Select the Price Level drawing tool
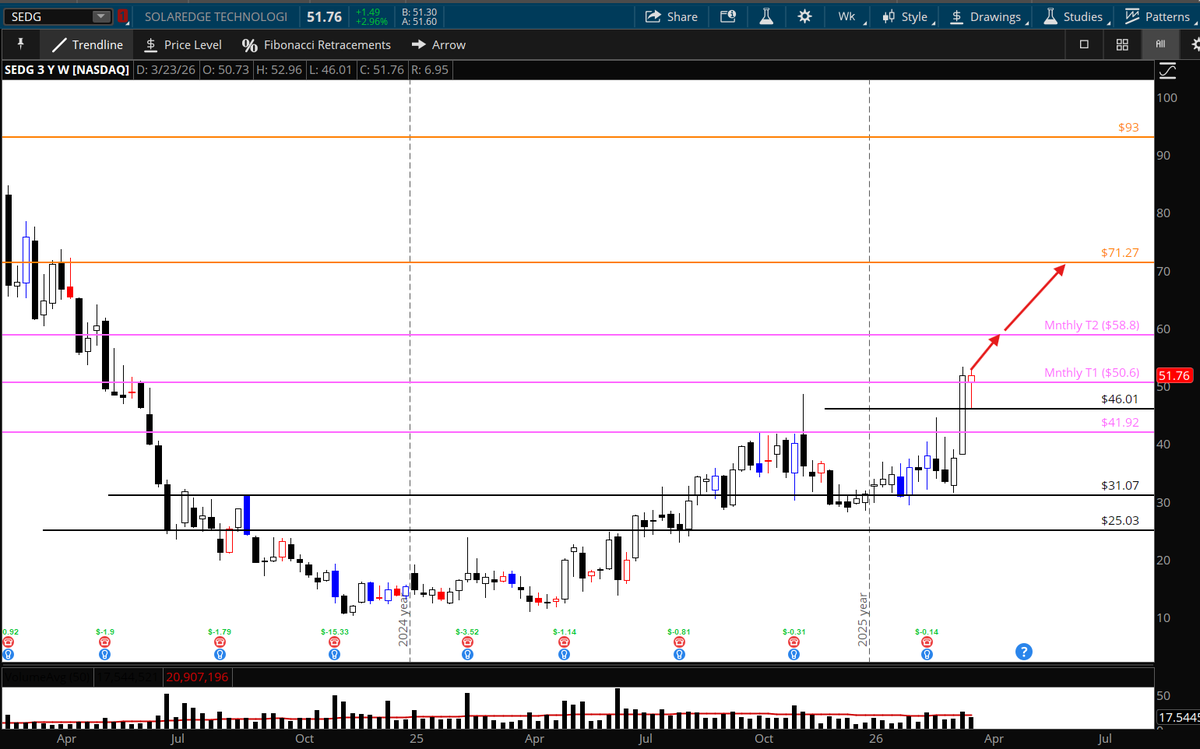Viewport: 1200px width, 749px height. click(x=183, y=45)
